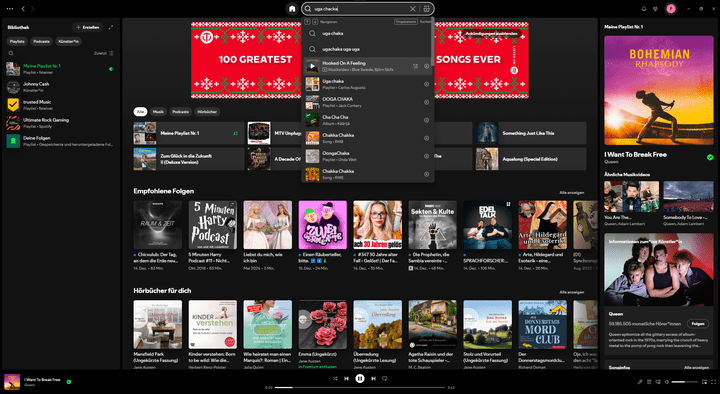Clear the search field with X icon
Screen dimensions: 720x394
[413, 9]
